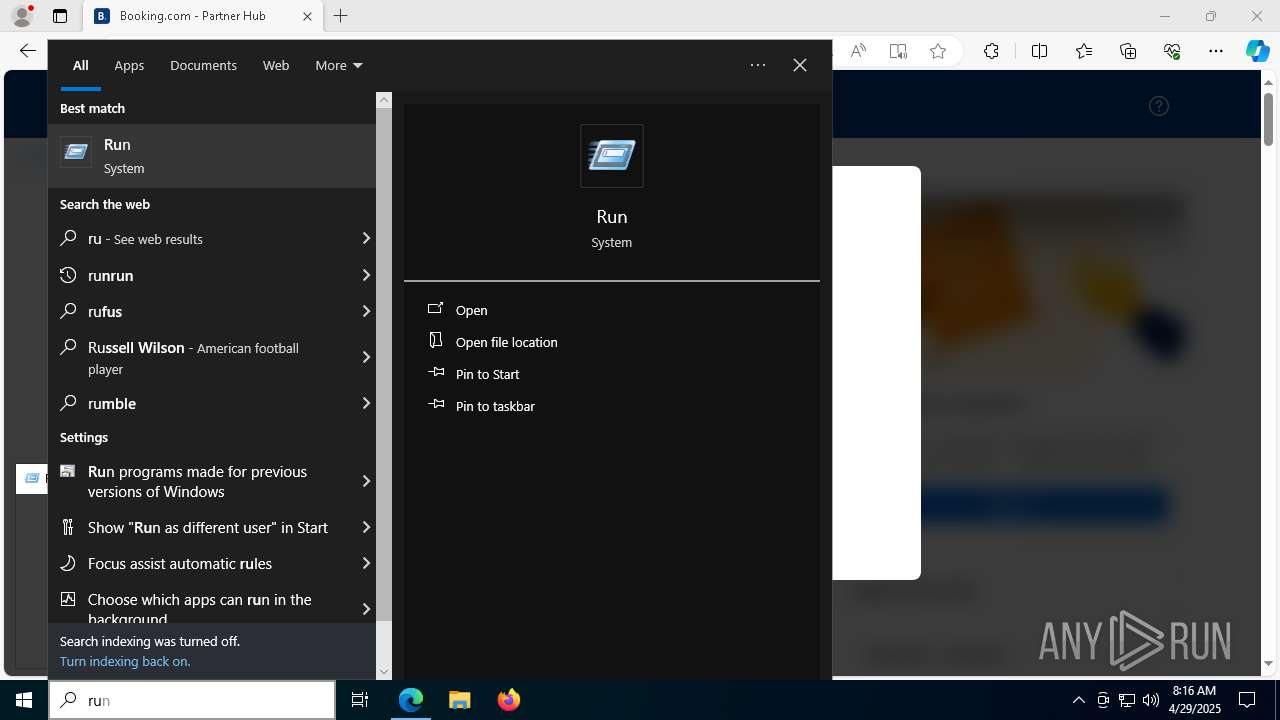The width and height of the screenshot is (1280, 720).
Task: Click the large Run app icon in preview
Action: coord(612,156)
